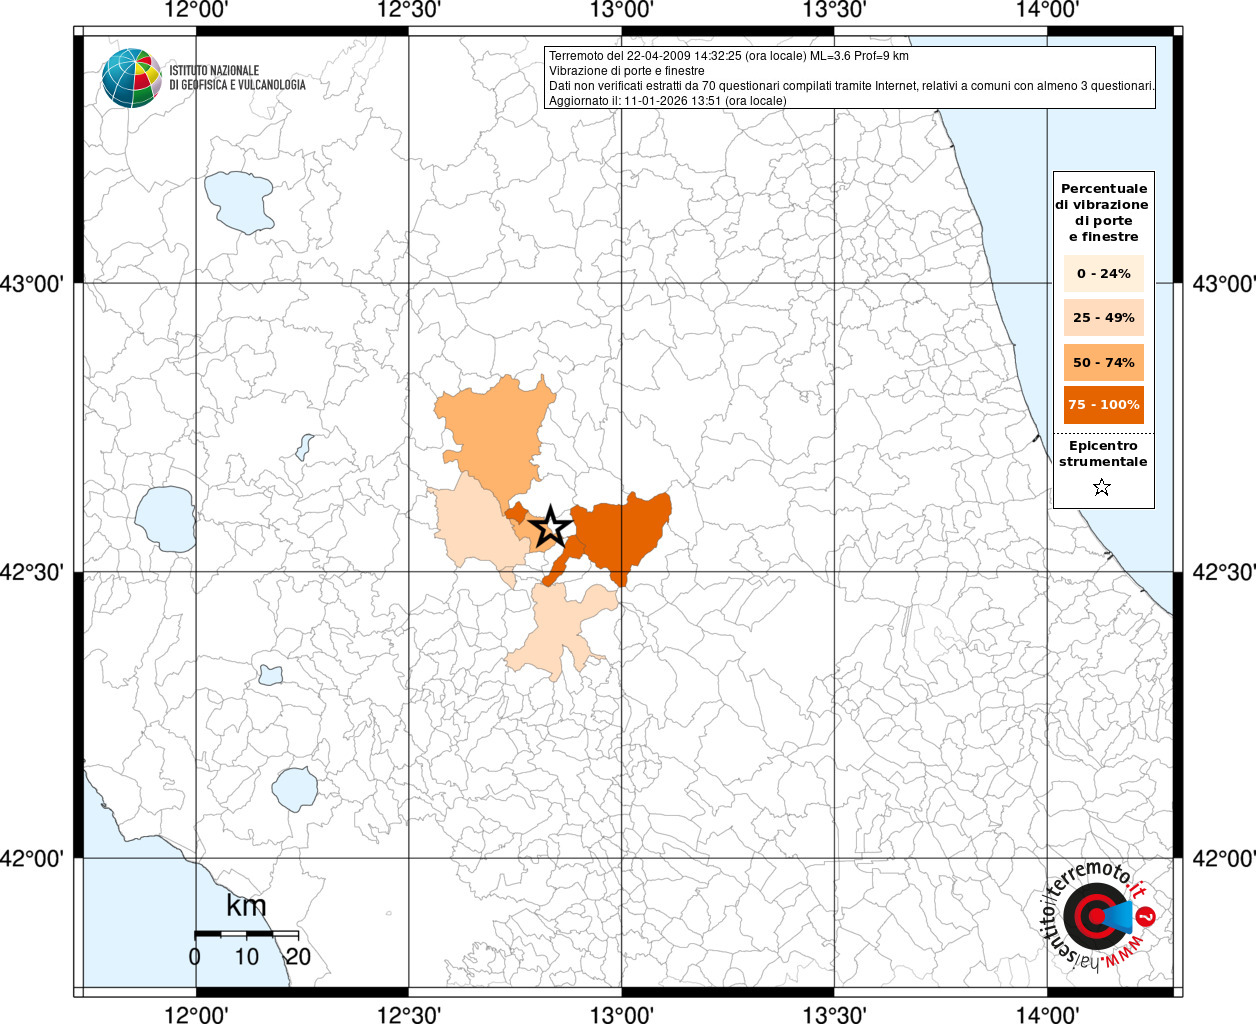The width and height of the screenshot is (1256, 1024).
Task: Click the km scale bar
Action: 246,933
